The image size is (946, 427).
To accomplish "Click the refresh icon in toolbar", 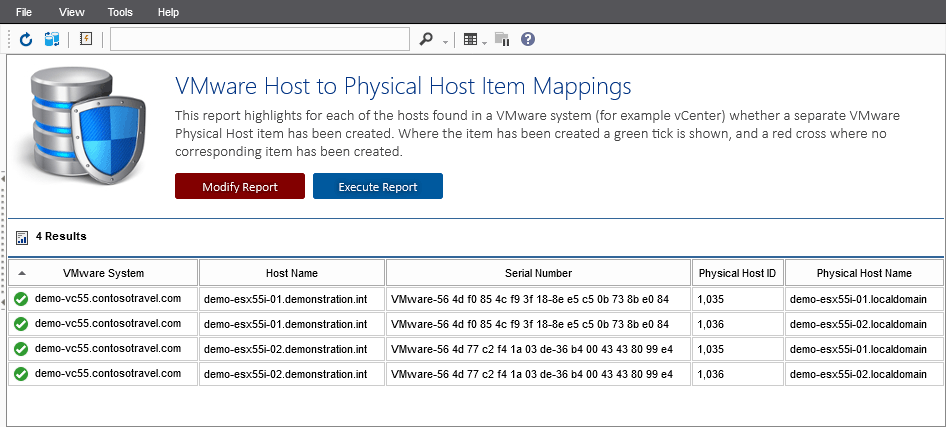I will click(x=26, y=40).
